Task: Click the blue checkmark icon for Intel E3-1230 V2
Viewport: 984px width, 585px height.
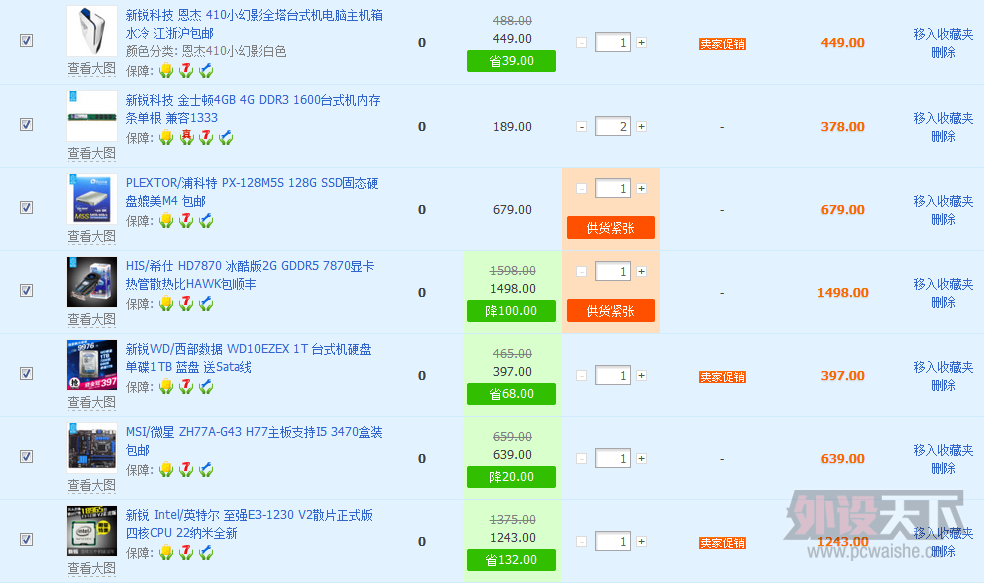Action: 206,552
